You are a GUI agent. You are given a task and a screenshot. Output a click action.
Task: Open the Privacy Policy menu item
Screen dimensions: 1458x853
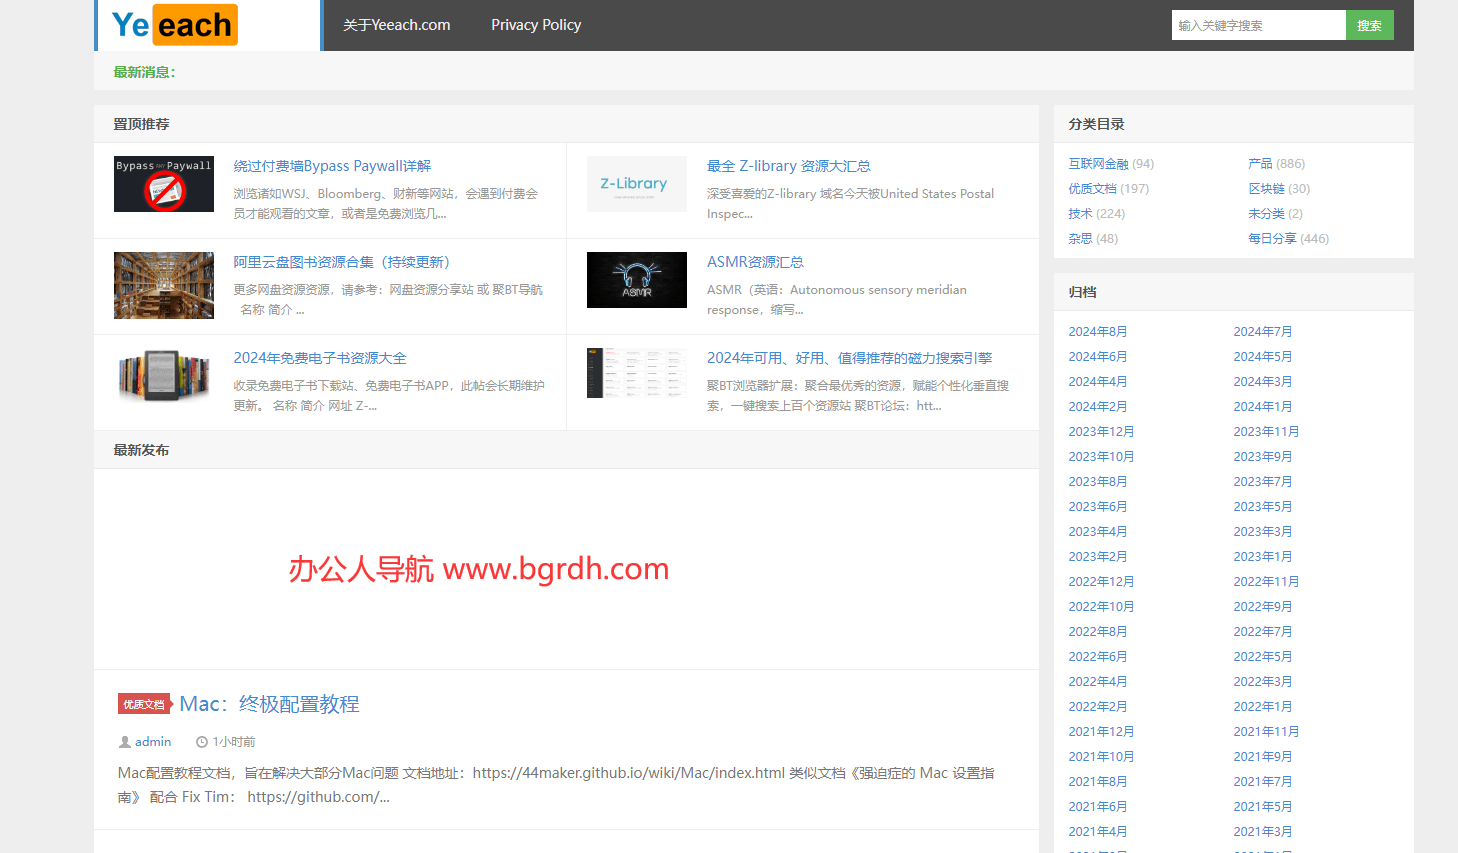pyautogui.click(x=536, y=25)
